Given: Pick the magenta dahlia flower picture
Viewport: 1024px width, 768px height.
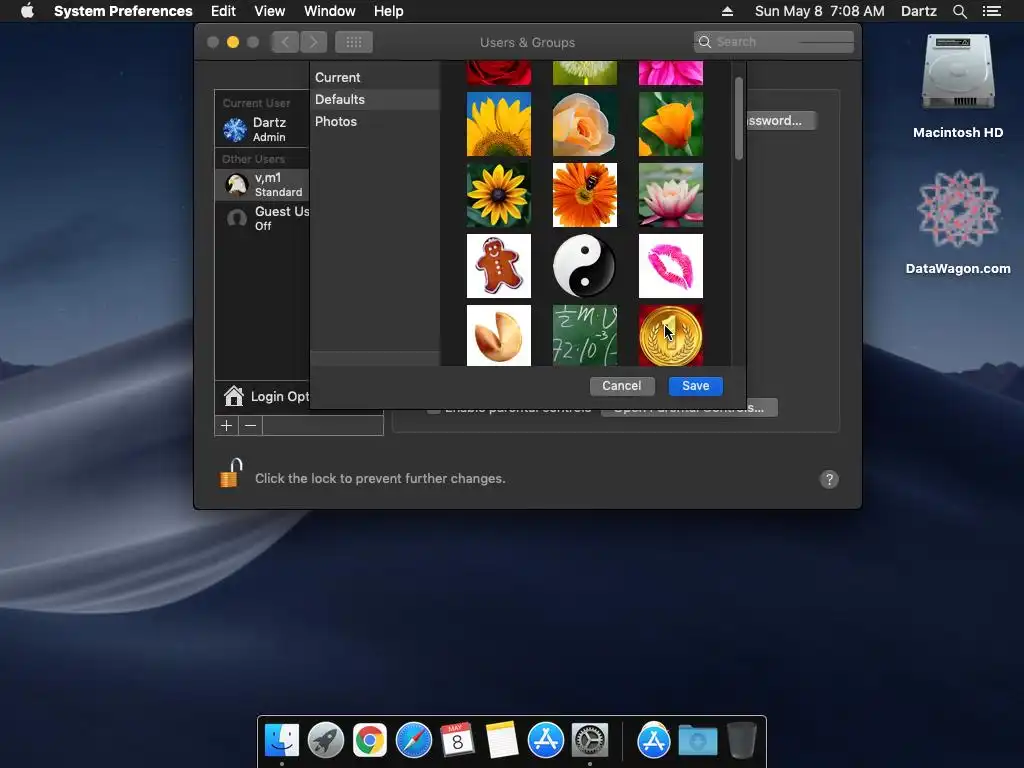Looking at the screenshot, I should pyautogui.click(x=671, y=73).
